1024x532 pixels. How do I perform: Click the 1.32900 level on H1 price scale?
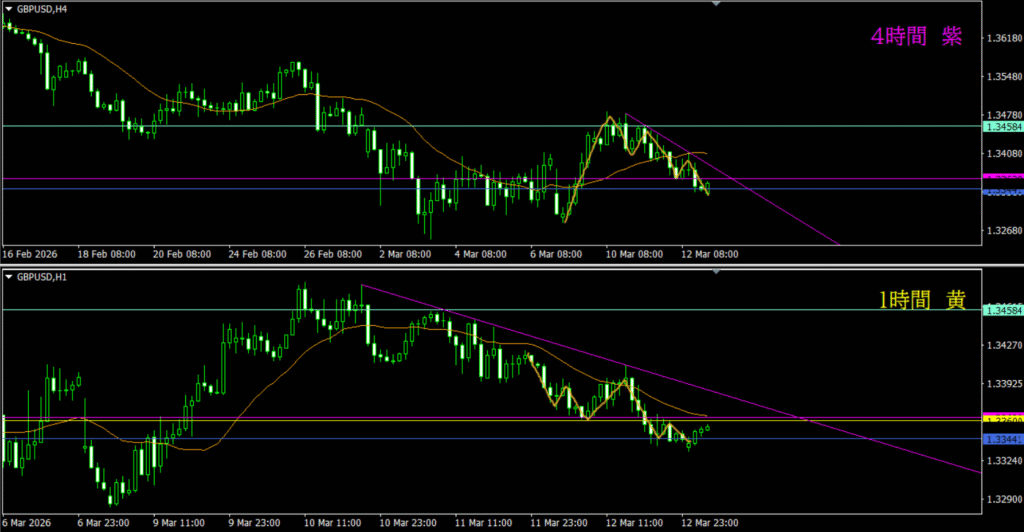point(1002,499)
